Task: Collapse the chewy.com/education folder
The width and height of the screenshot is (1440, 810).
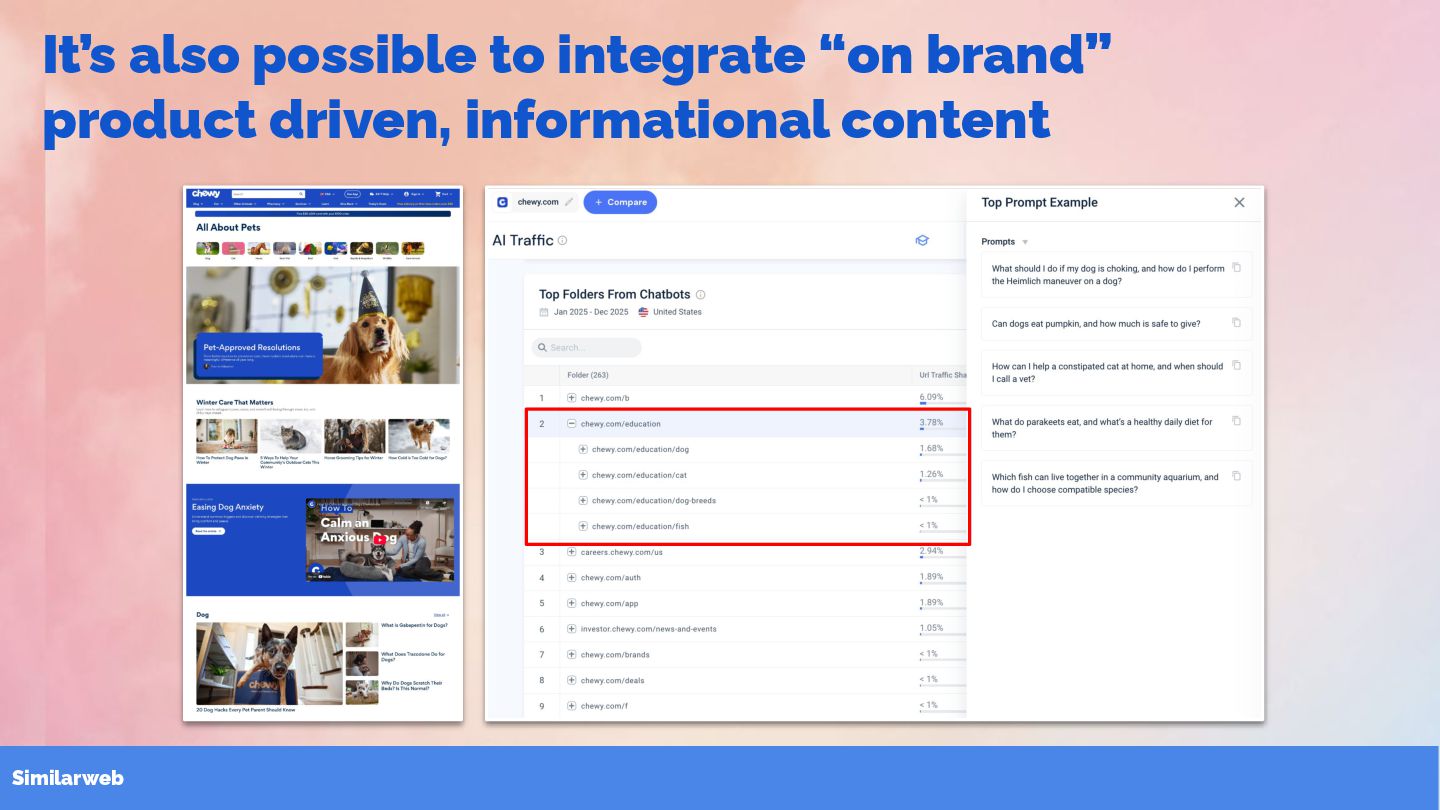Action: coord(571,424)
